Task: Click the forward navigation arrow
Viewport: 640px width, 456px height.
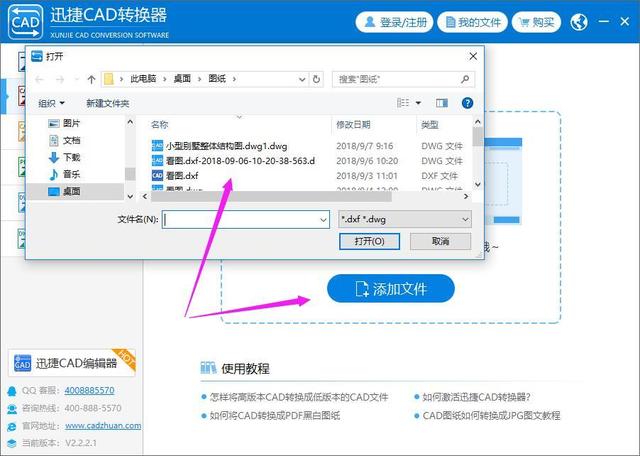Action: coord(60,79)
